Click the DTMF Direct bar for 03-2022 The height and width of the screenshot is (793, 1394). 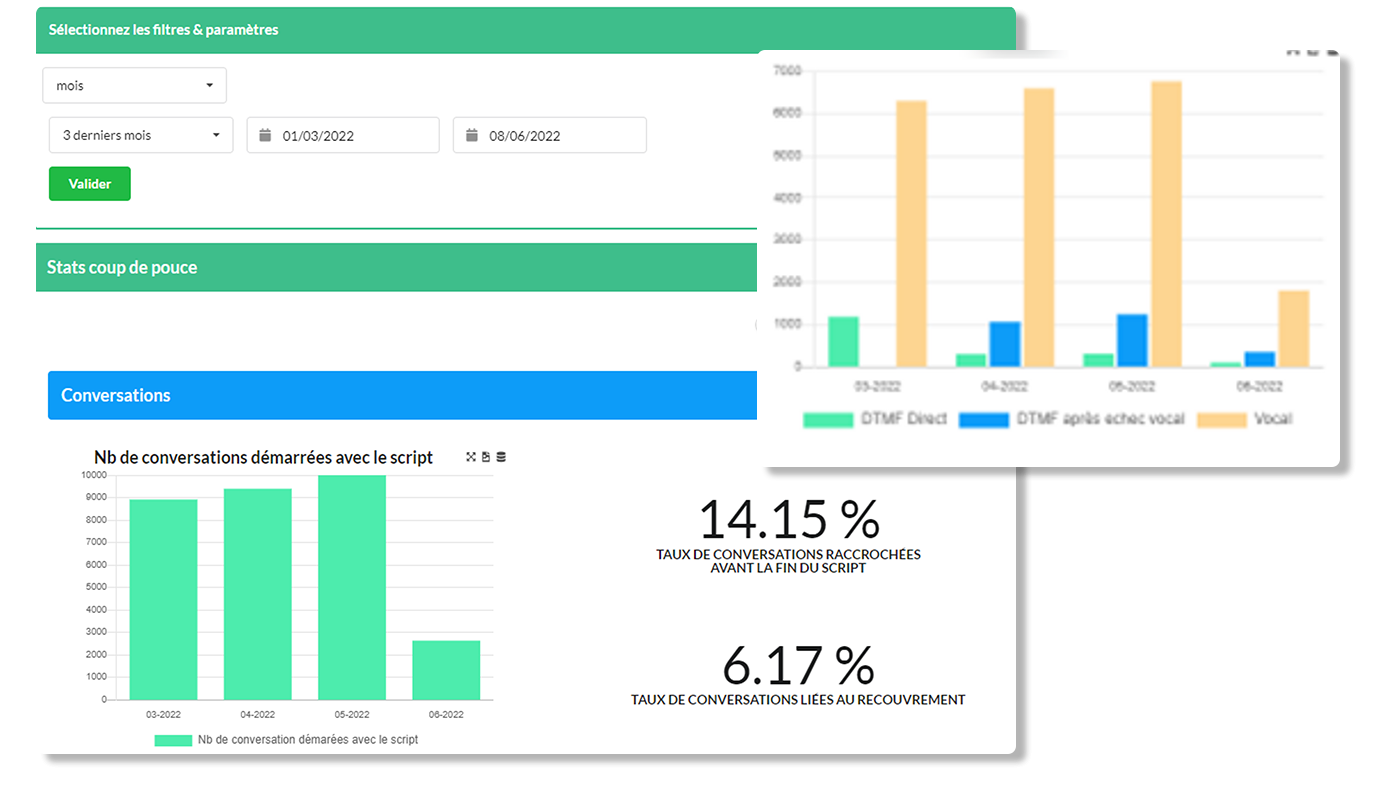(844, 342)
